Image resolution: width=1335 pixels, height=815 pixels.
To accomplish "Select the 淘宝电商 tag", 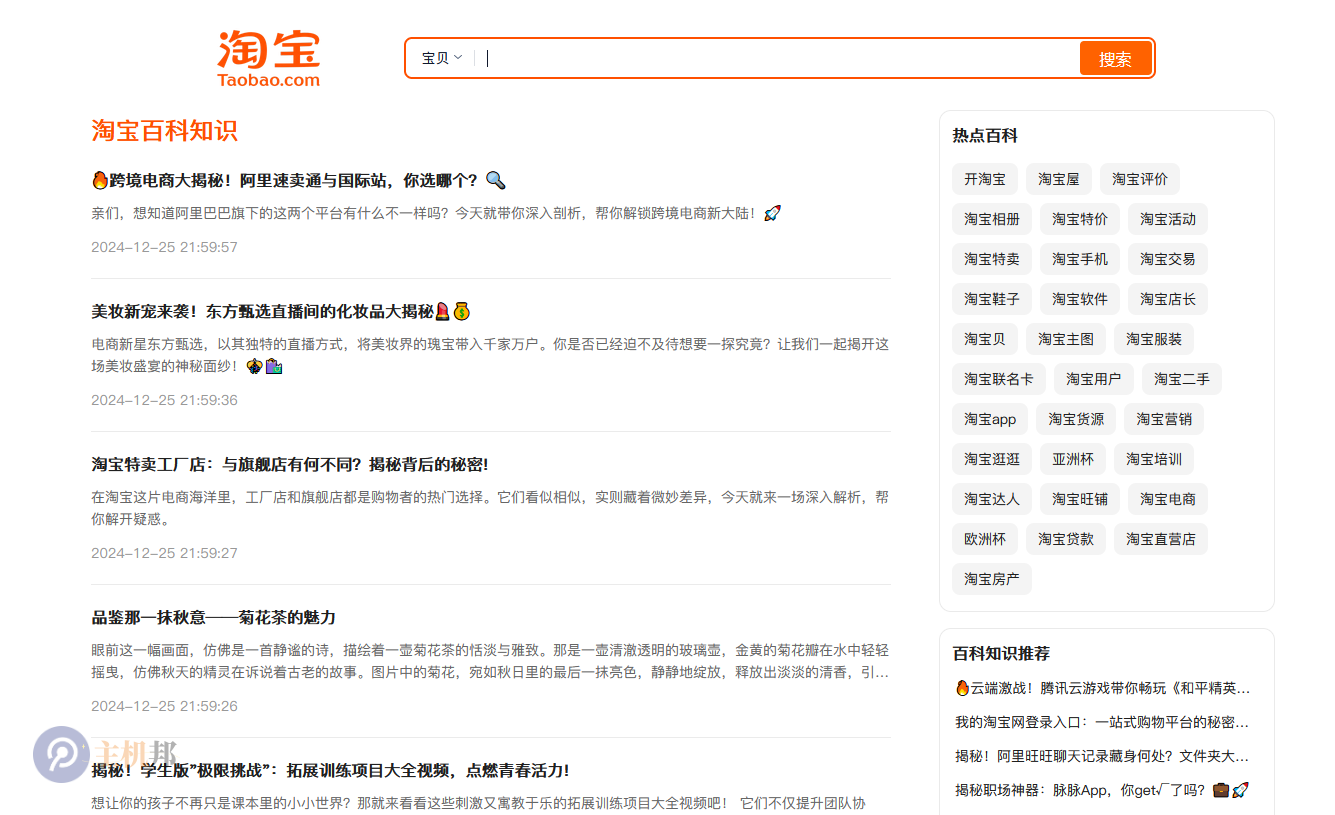I will (x=1168, y=499).
